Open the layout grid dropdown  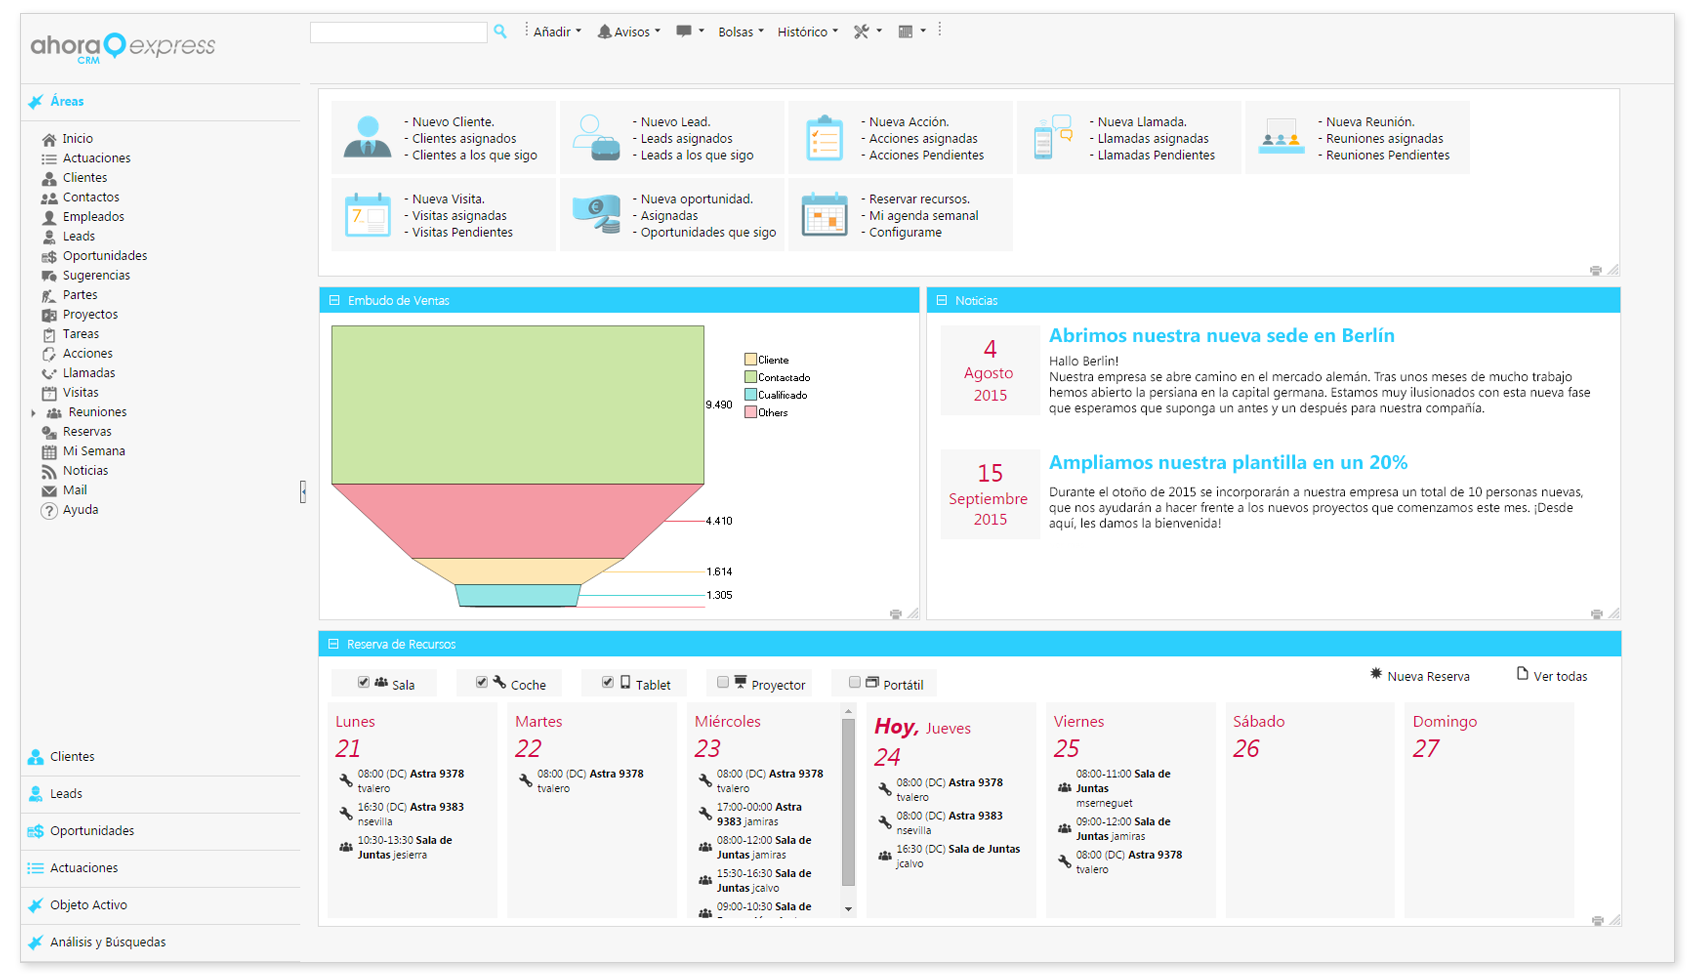912,32
